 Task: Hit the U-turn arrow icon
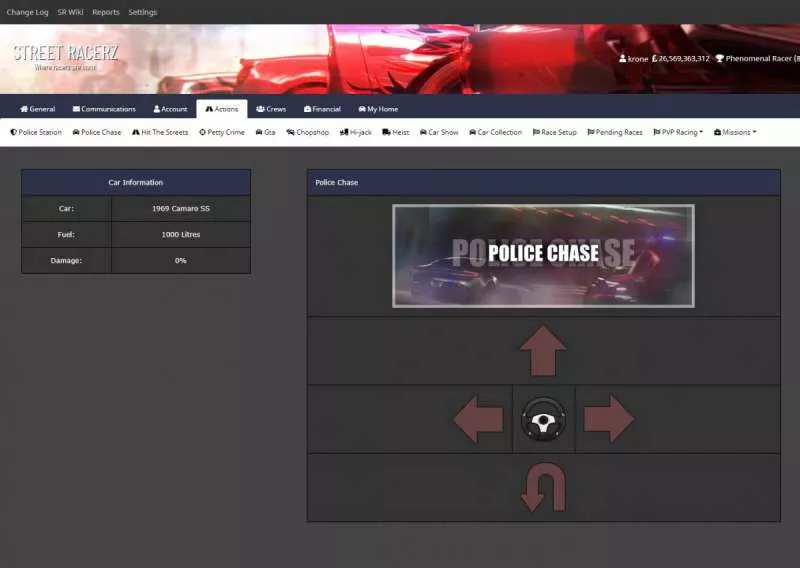[x=543, y=488]
